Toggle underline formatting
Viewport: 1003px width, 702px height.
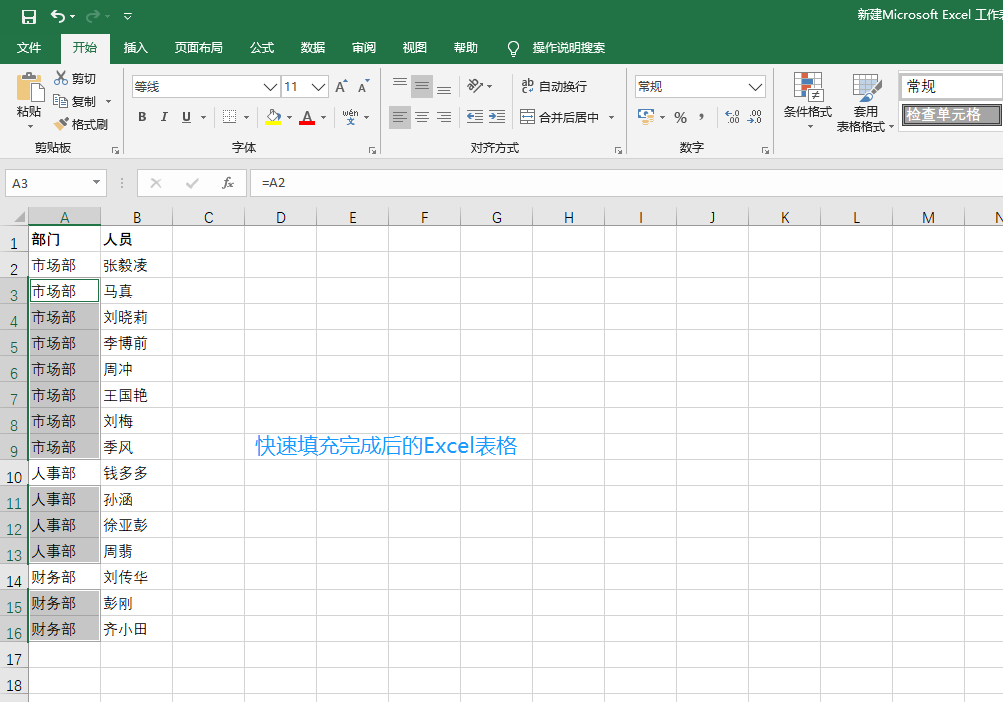tap(188, 117)
